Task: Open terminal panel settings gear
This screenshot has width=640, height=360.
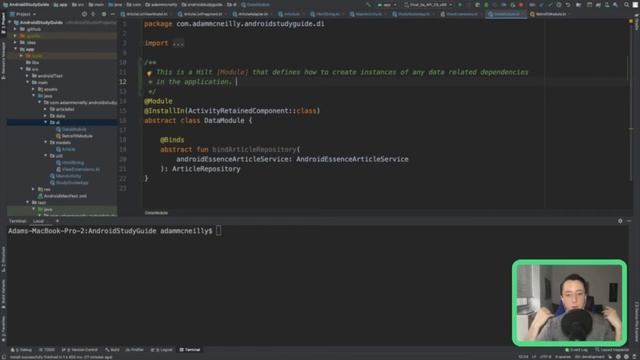Action: (620, 221)
